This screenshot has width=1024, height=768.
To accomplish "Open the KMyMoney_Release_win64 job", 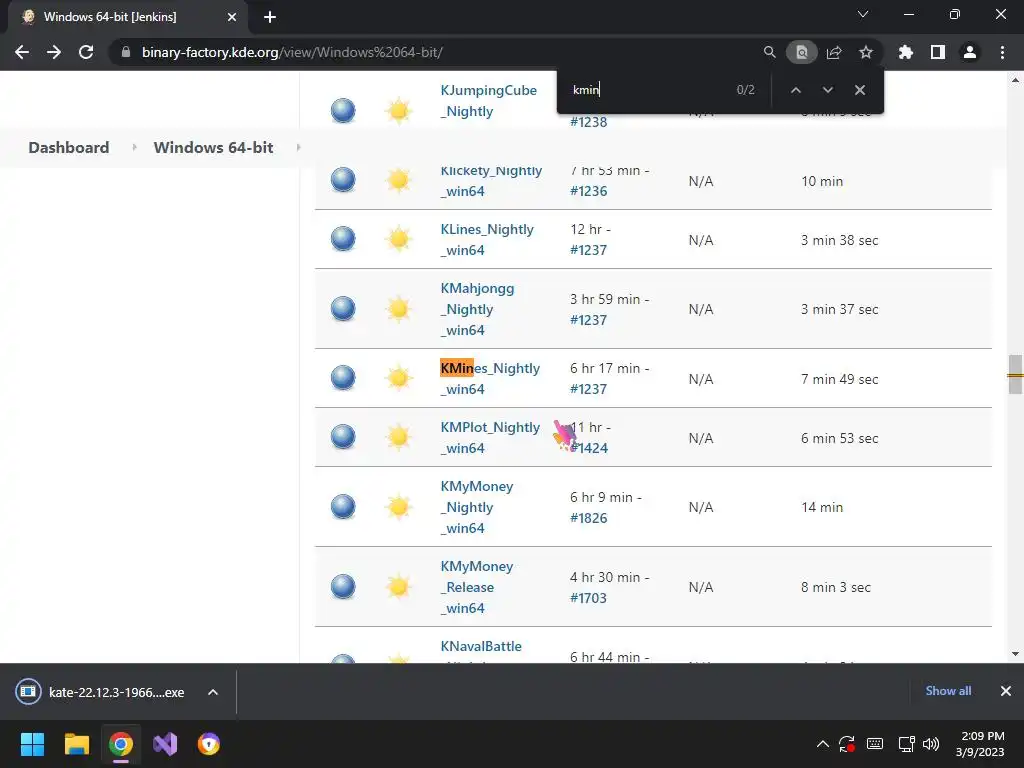I will pos(477,587).
